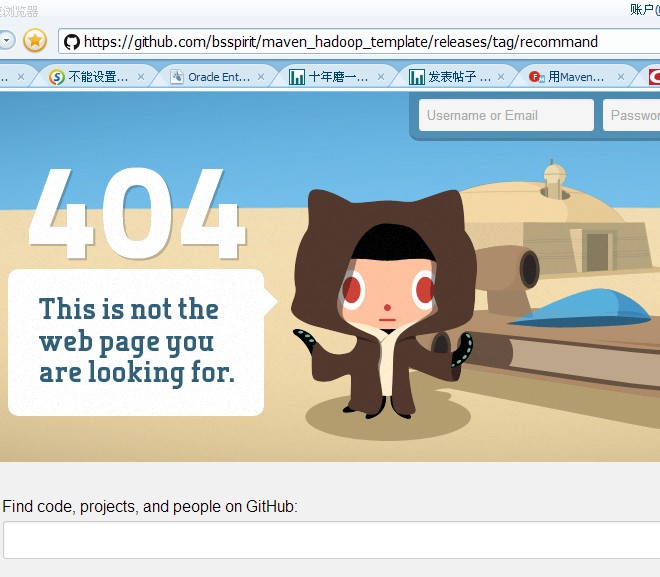
Task: Click the GitHub search box below Find code
Action: (332, 540)
